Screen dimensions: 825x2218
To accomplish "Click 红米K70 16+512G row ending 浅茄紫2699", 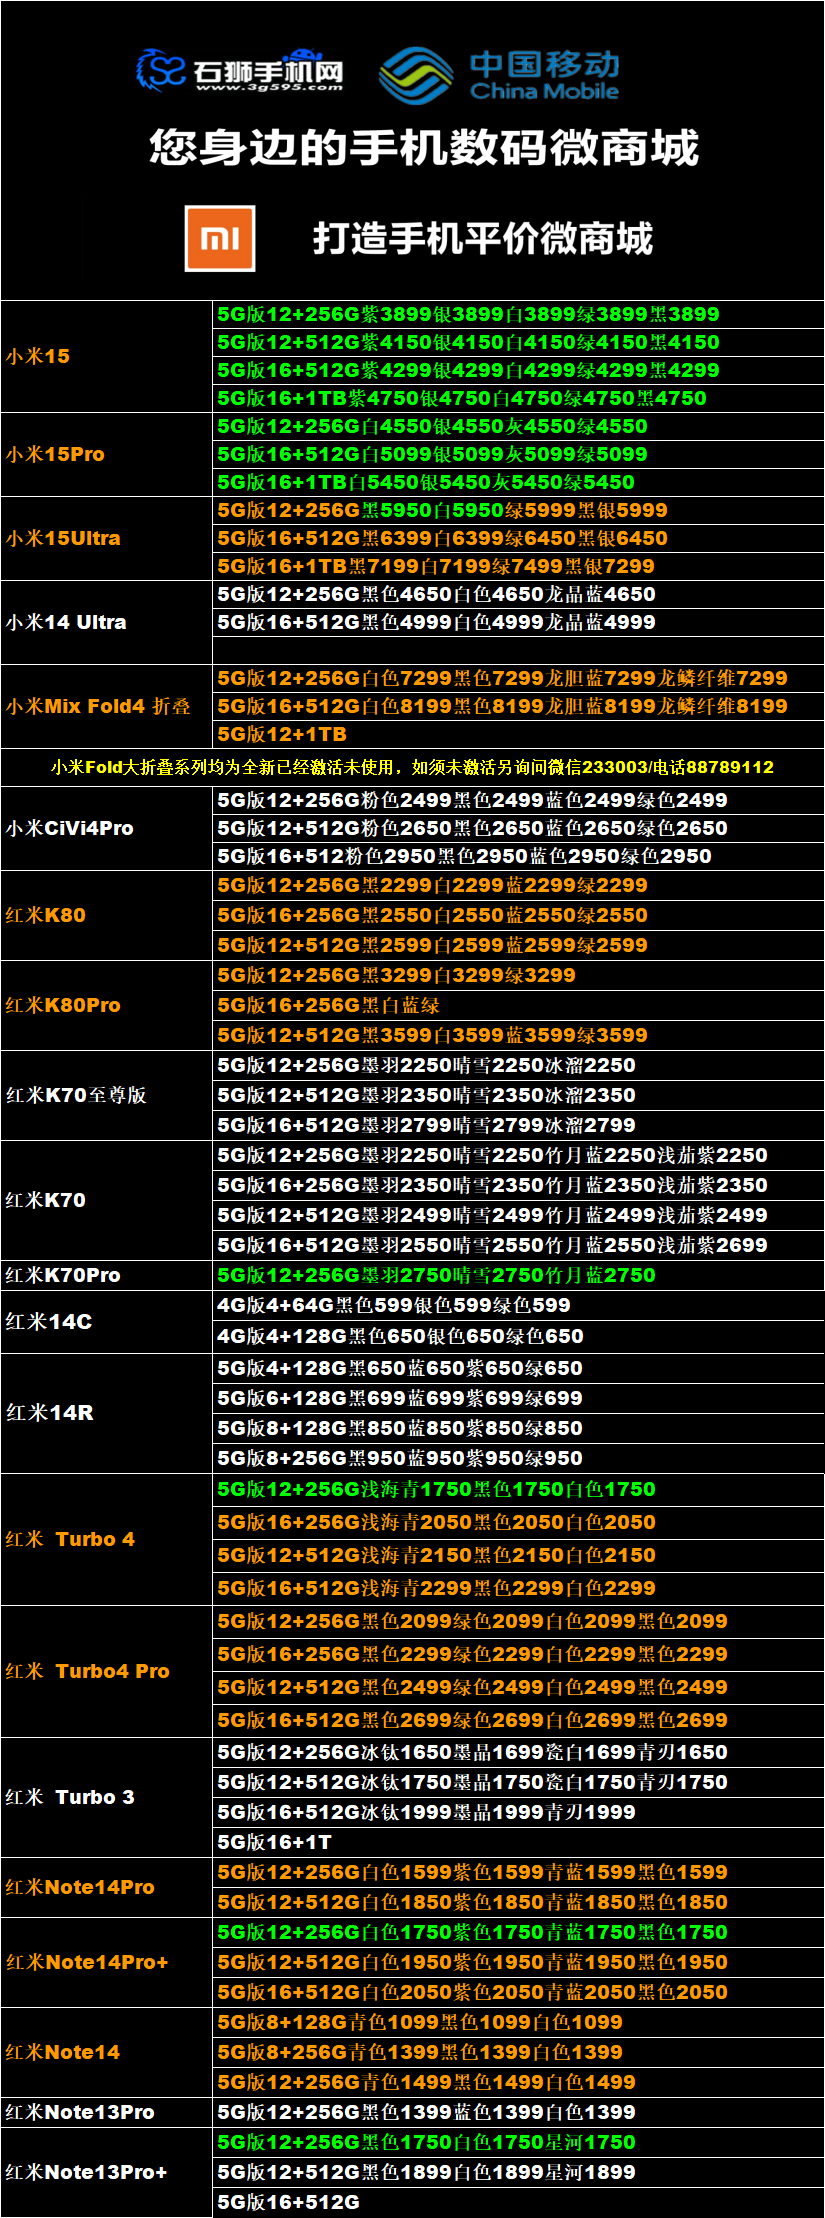I will pos(518,1245).
